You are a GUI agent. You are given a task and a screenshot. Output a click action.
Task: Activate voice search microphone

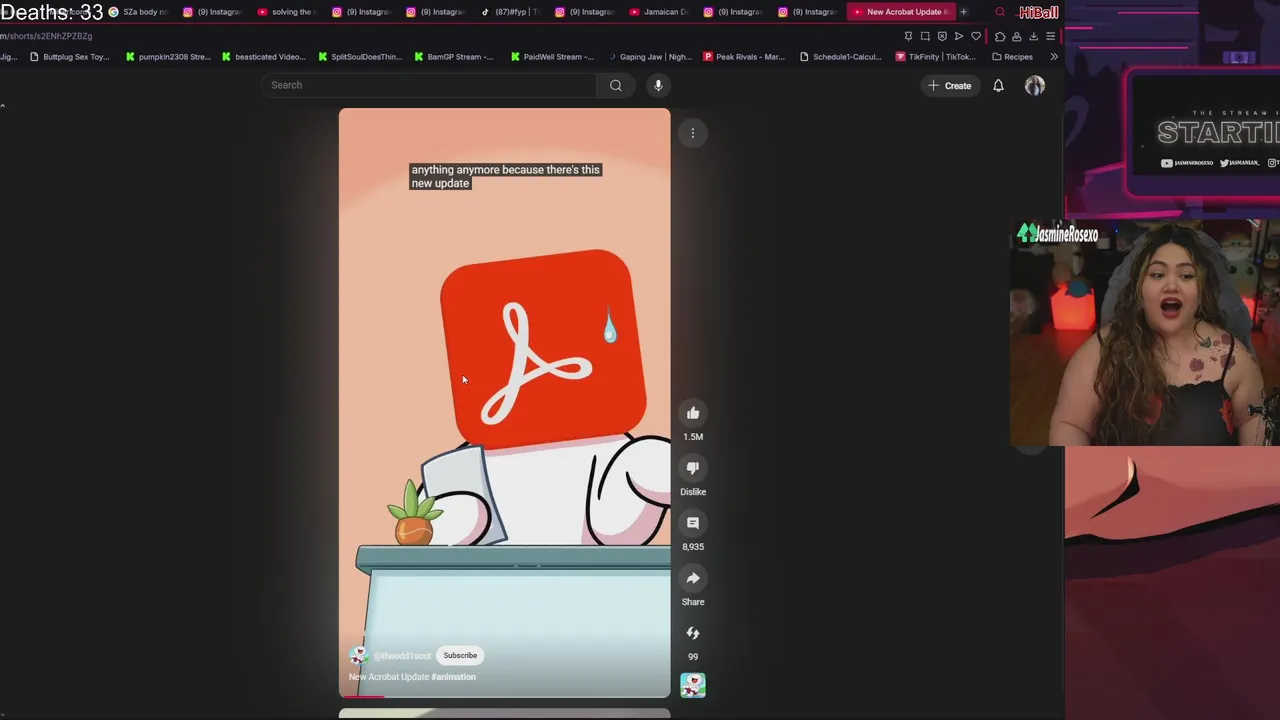(x=658, y=85)
